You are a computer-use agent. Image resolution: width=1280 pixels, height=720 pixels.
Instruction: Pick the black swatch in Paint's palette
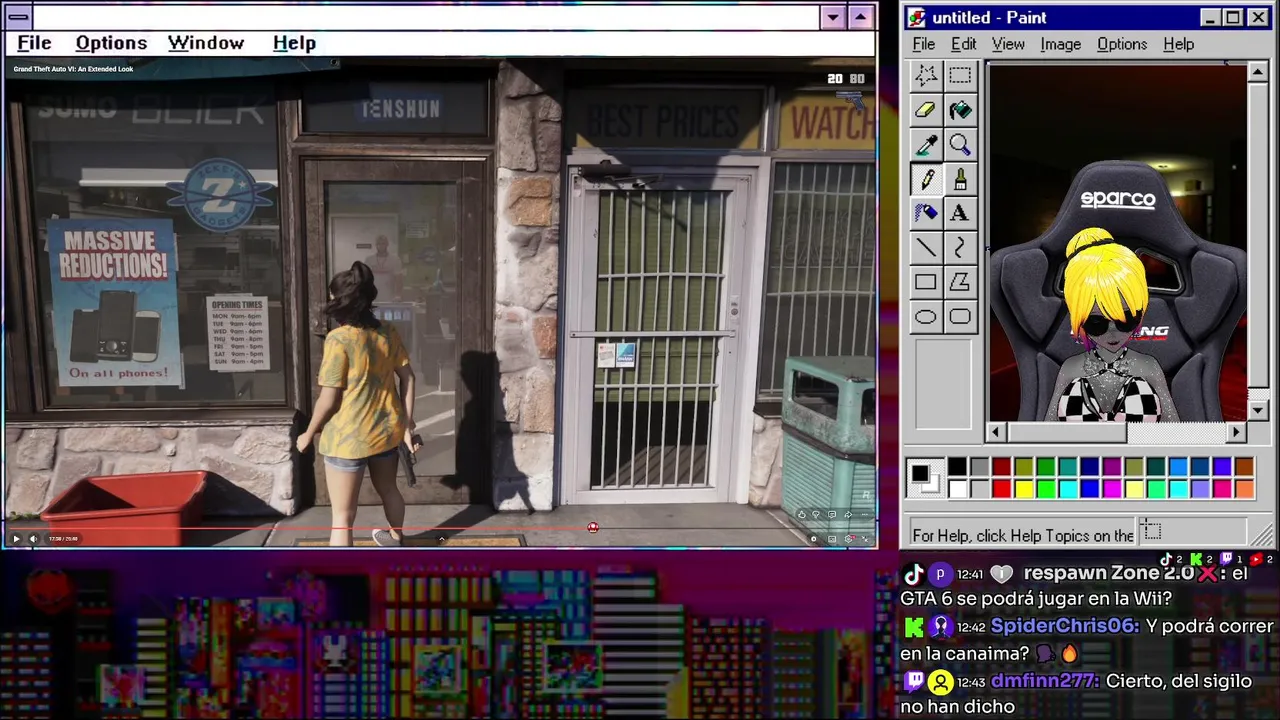(x=957, y=467)
